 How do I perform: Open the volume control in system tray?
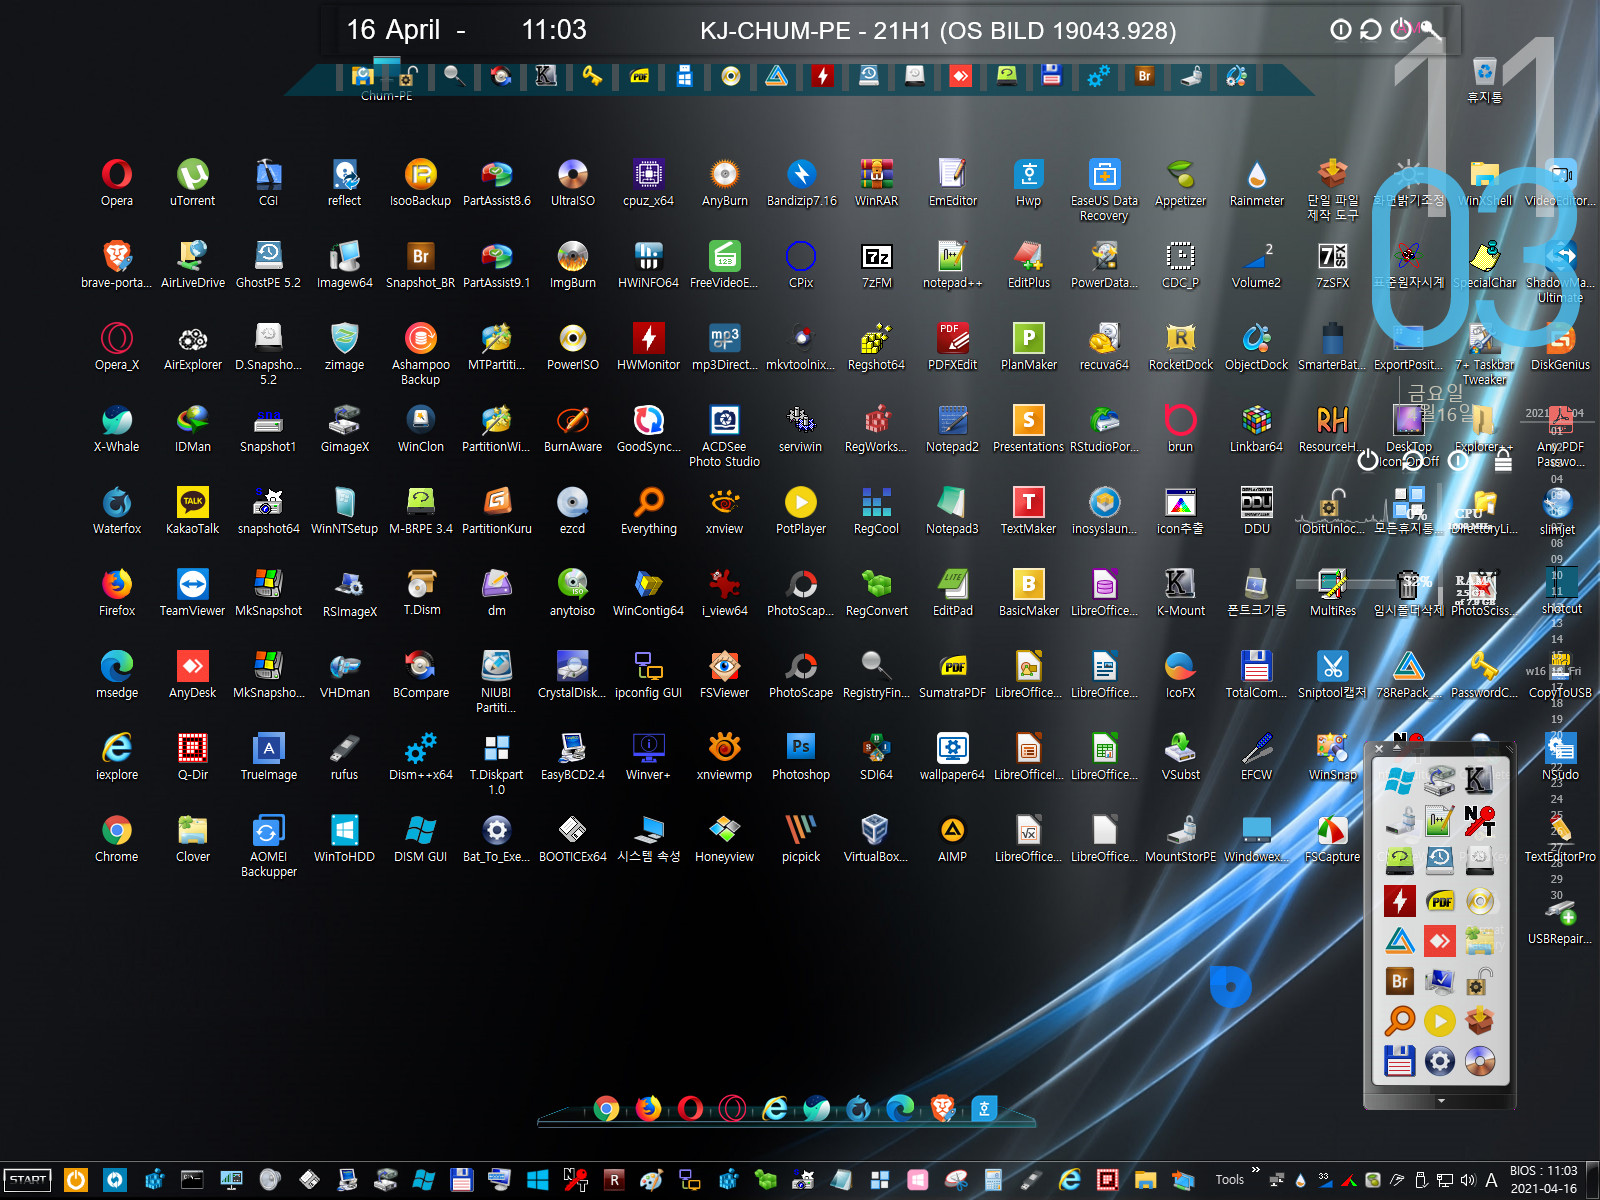tap(1469, 1180)
